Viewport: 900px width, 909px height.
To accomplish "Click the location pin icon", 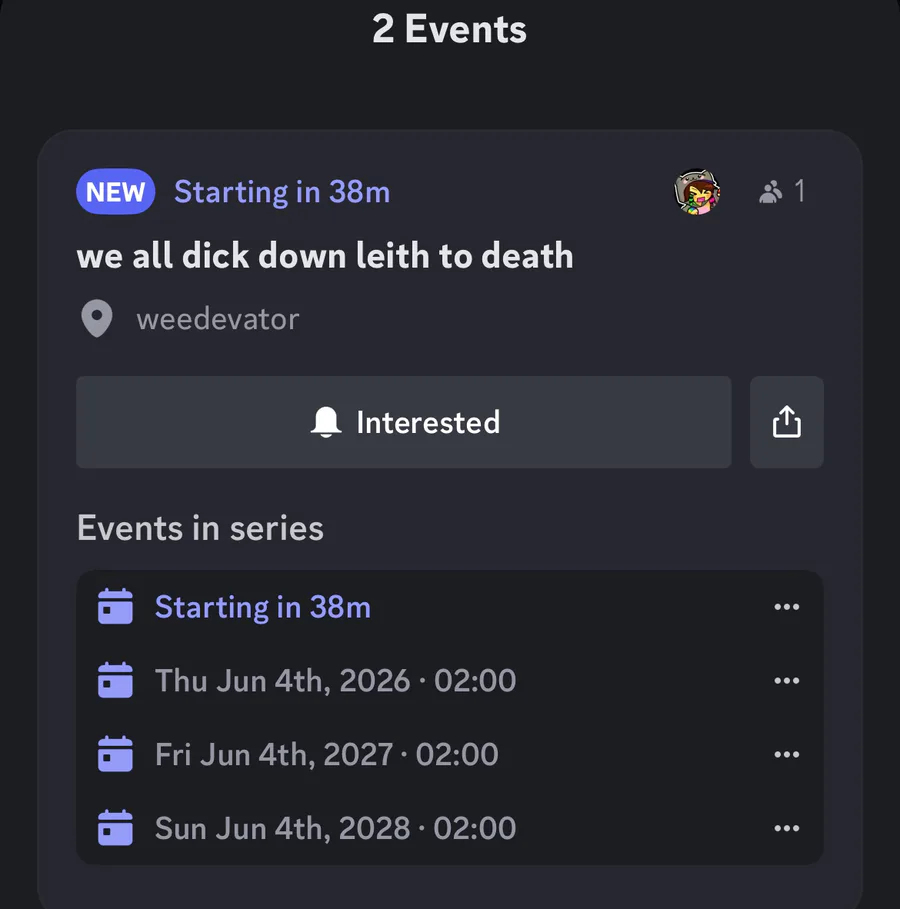I will click(x=96, y=320).
